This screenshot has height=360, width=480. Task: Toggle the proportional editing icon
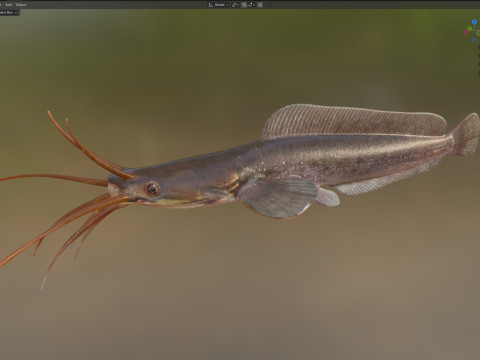(260, 5)
